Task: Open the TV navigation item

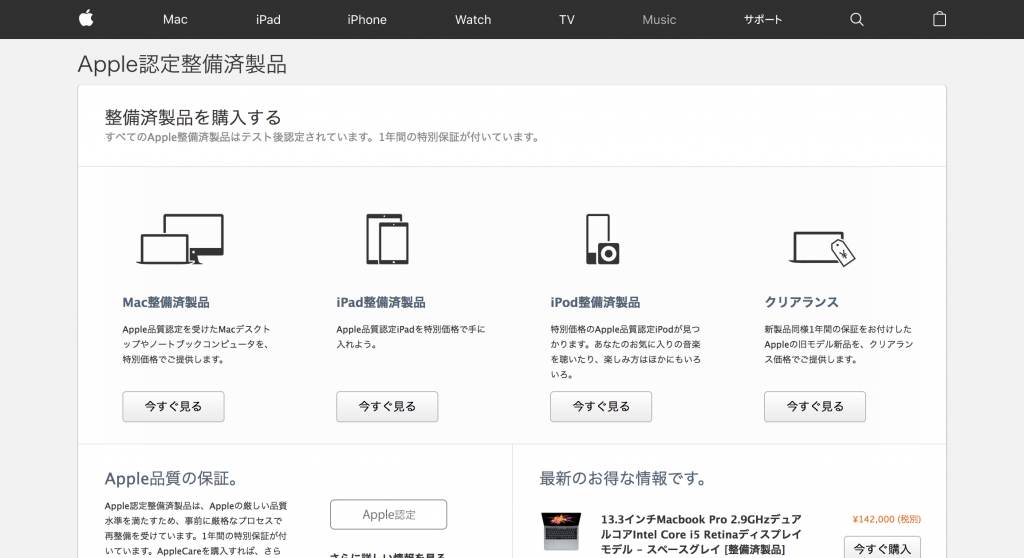Action: pos(567,20)
